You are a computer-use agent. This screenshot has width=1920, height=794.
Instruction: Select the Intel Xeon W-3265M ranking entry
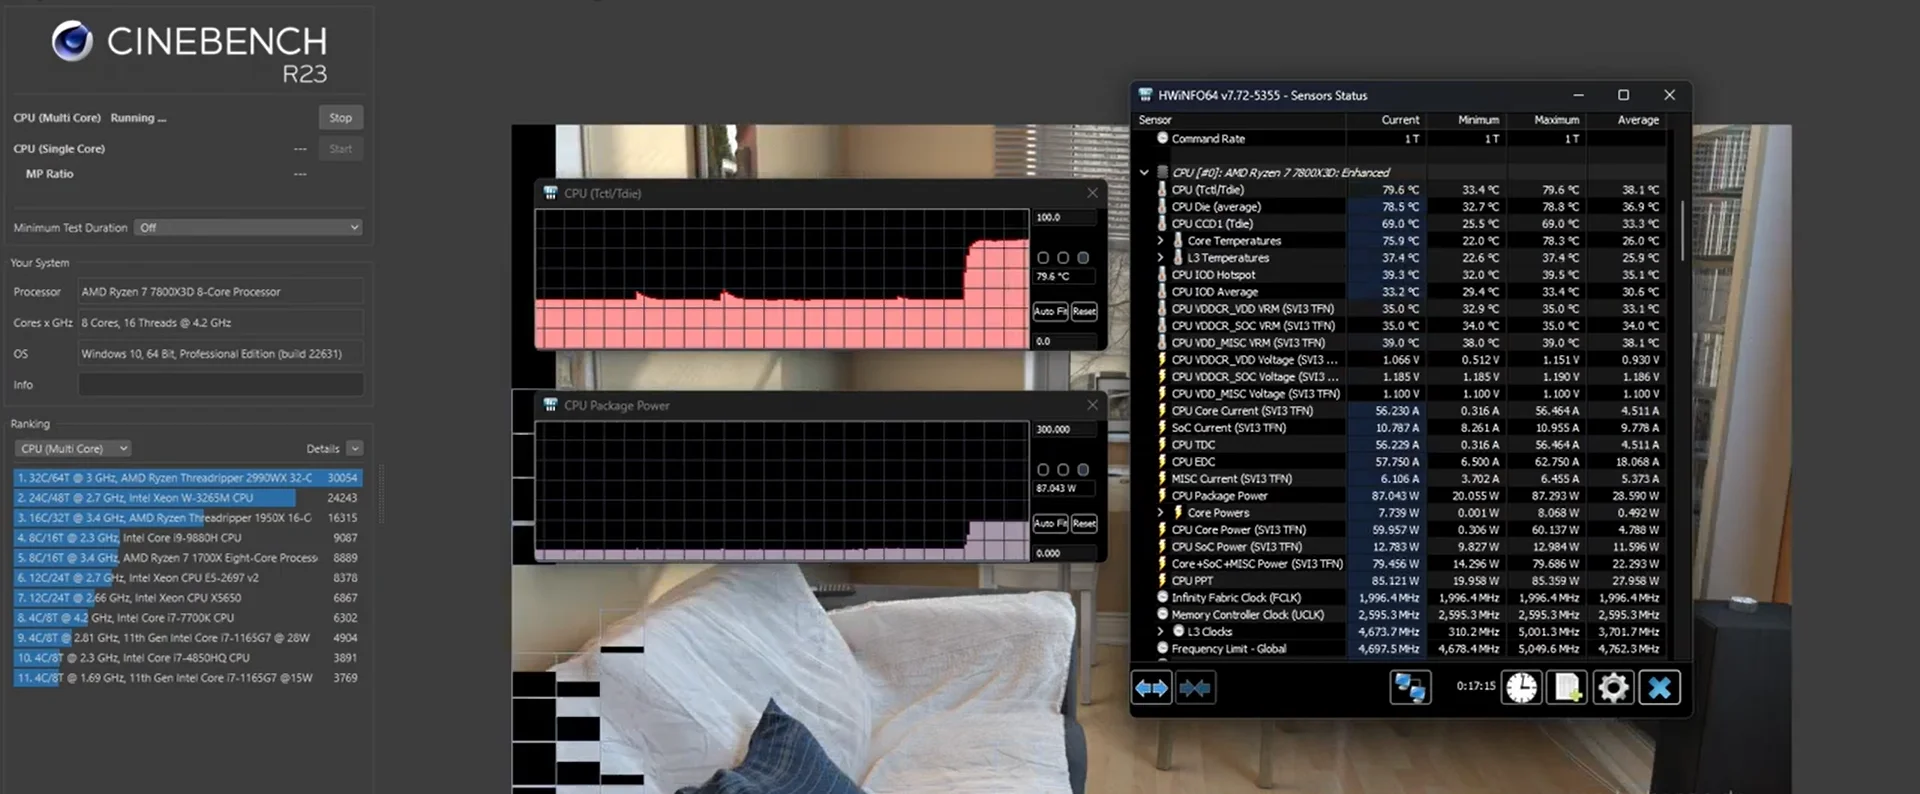(x=187, y=498)
